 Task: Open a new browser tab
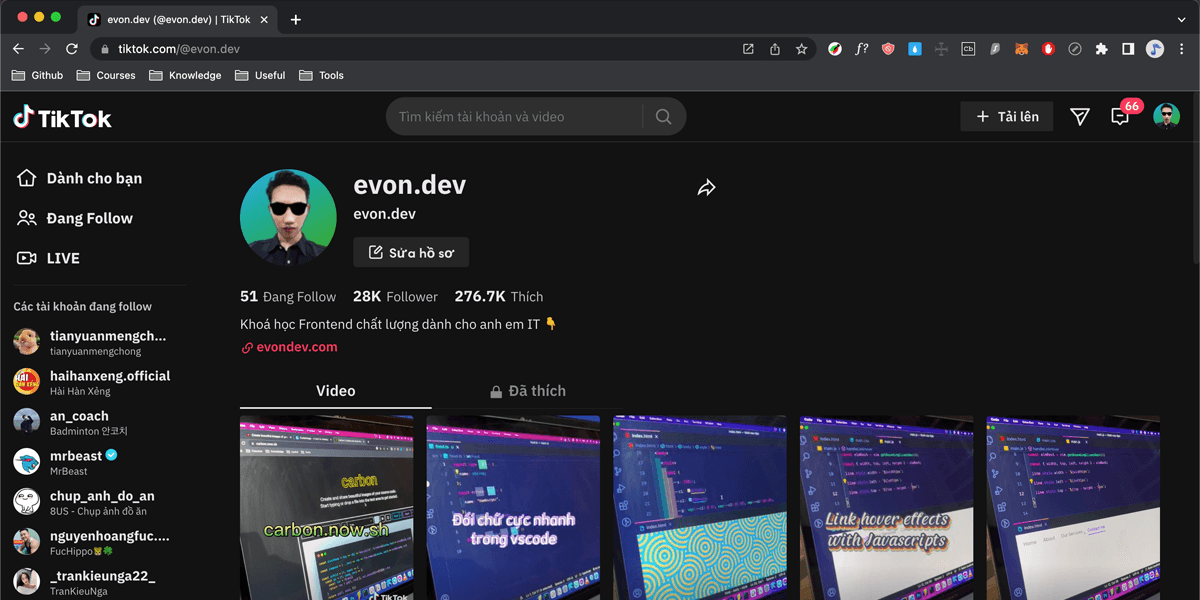pos(296,19)
